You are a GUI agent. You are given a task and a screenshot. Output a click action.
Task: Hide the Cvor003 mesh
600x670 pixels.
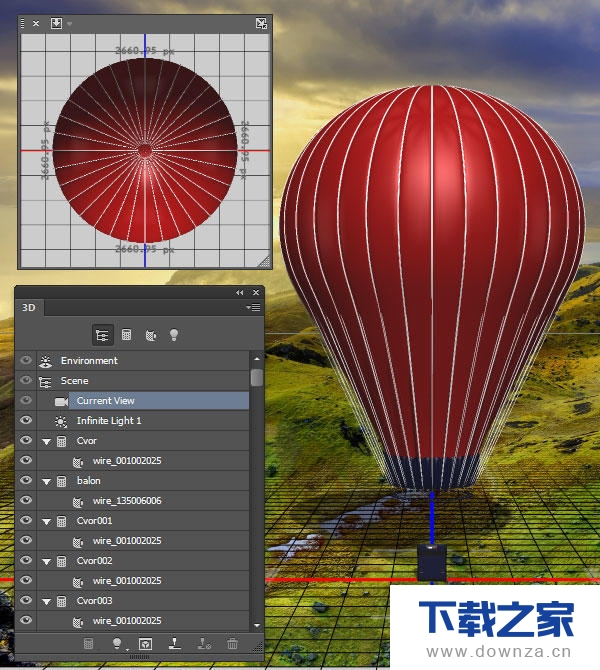pyautogui.click(x=26, y=600)
